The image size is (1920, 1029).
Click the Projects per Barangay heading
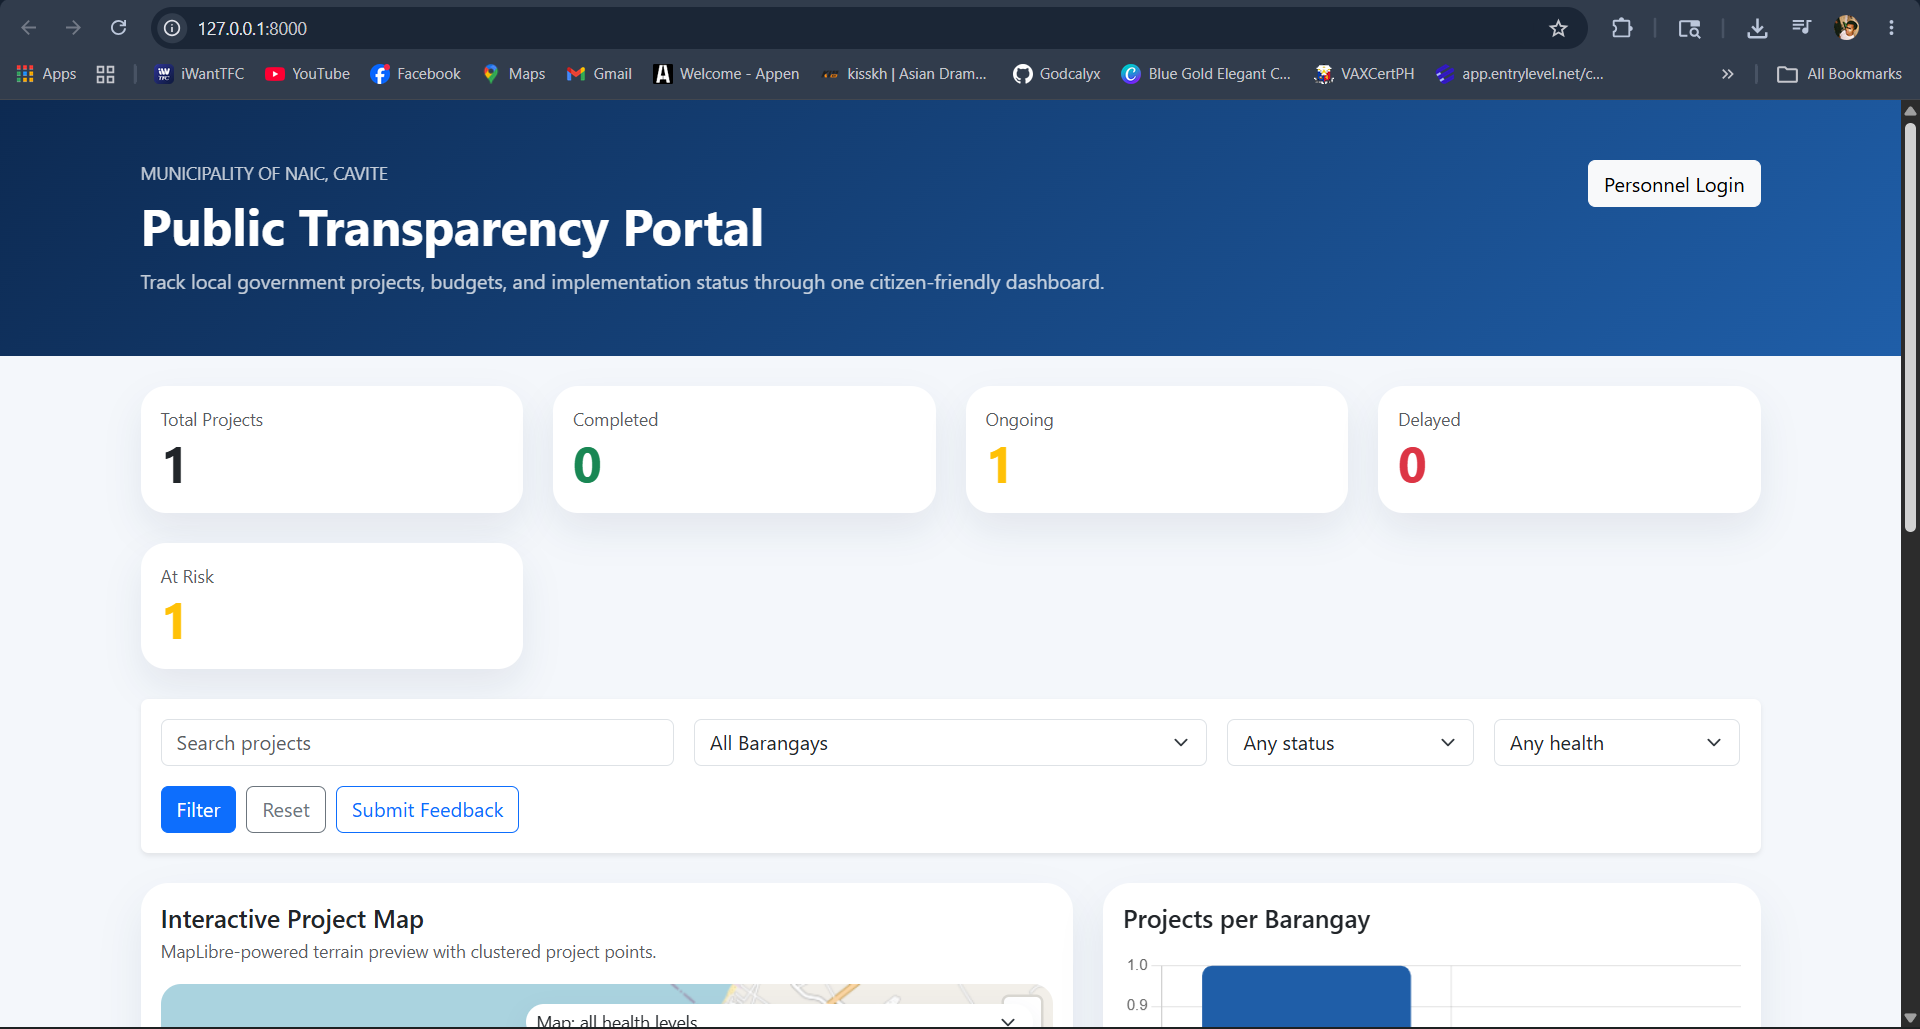[x=1246, y=919]
